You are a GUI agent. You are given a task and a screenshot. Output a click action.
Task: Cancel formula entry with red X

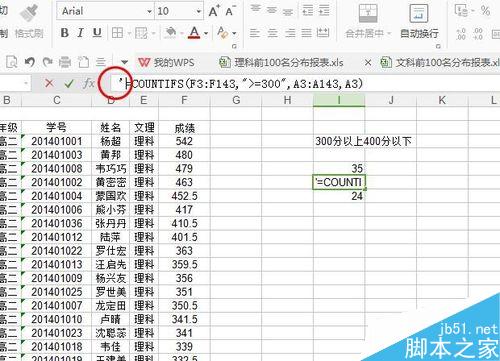49,83
